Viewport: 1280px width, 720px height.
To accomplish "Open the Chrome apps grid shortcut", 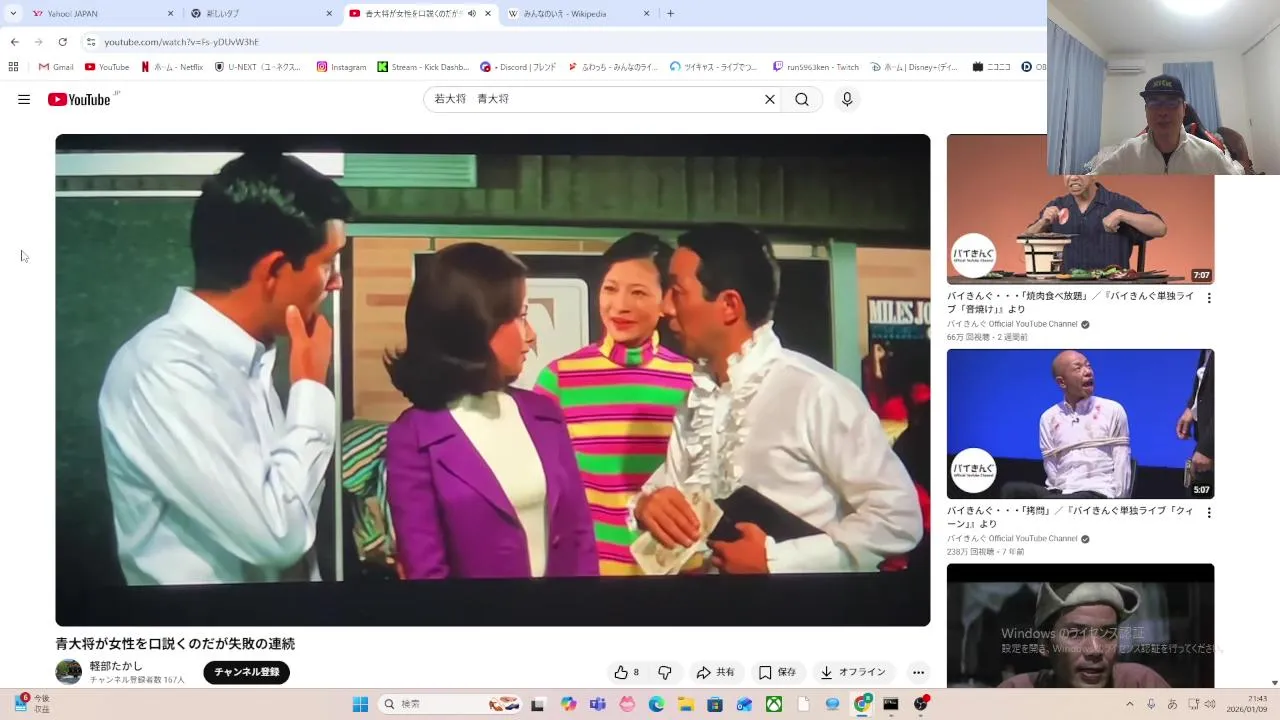I will pyautogui.click(x=13, y=67).
